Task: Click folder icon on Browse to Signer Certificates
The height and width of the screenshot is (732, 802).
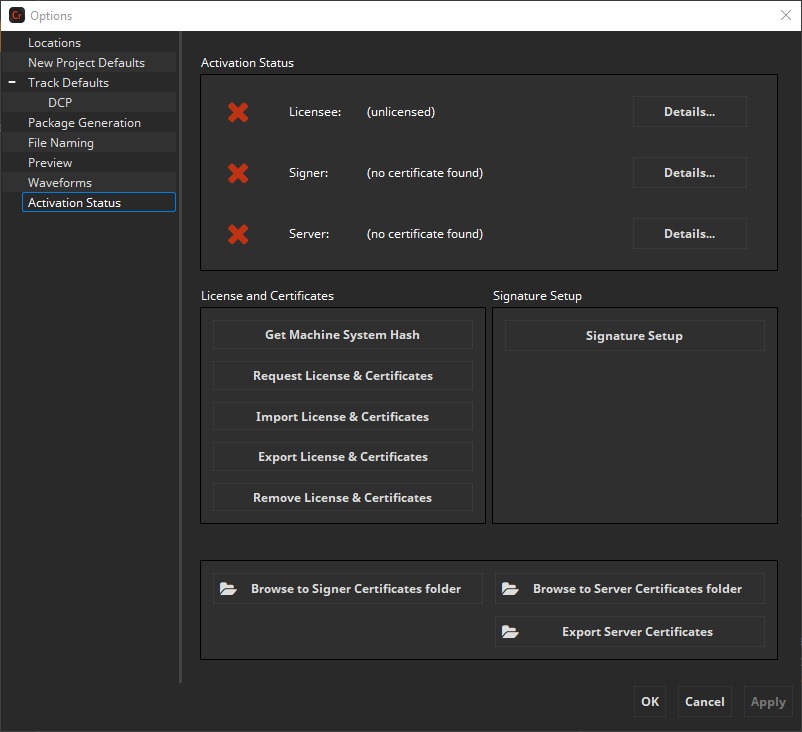Action: (x=229, y=589)
